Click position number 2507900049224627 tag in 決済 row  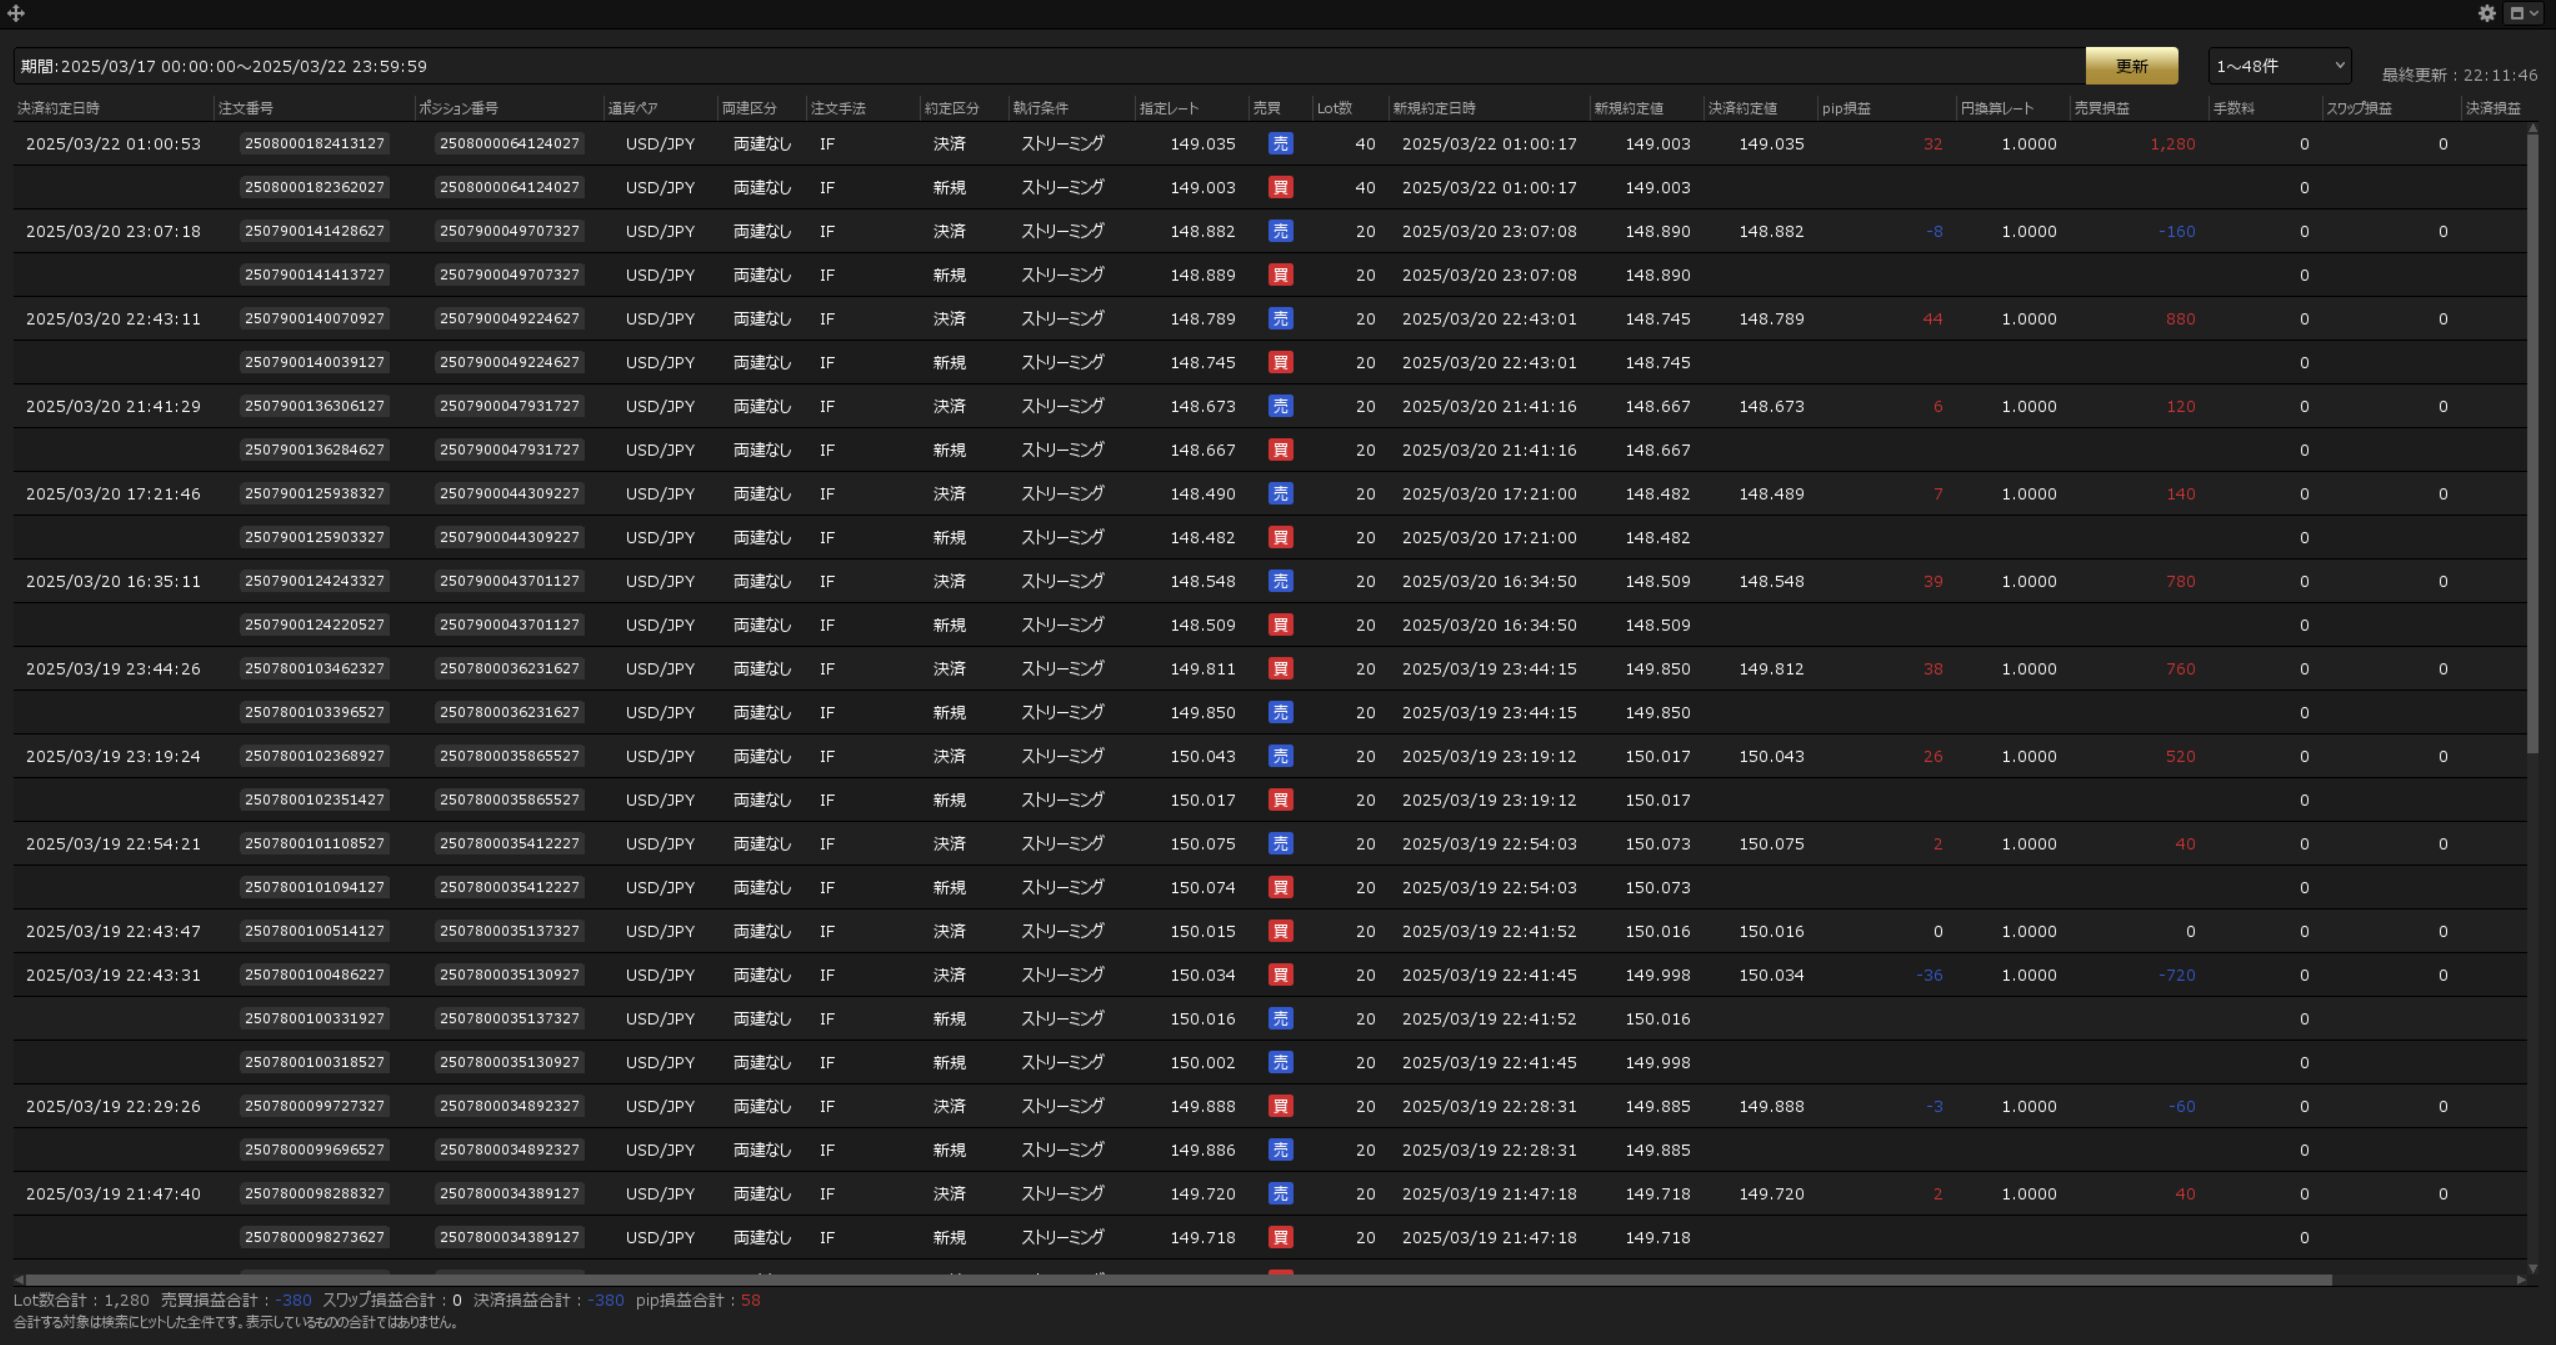[509, 319]
